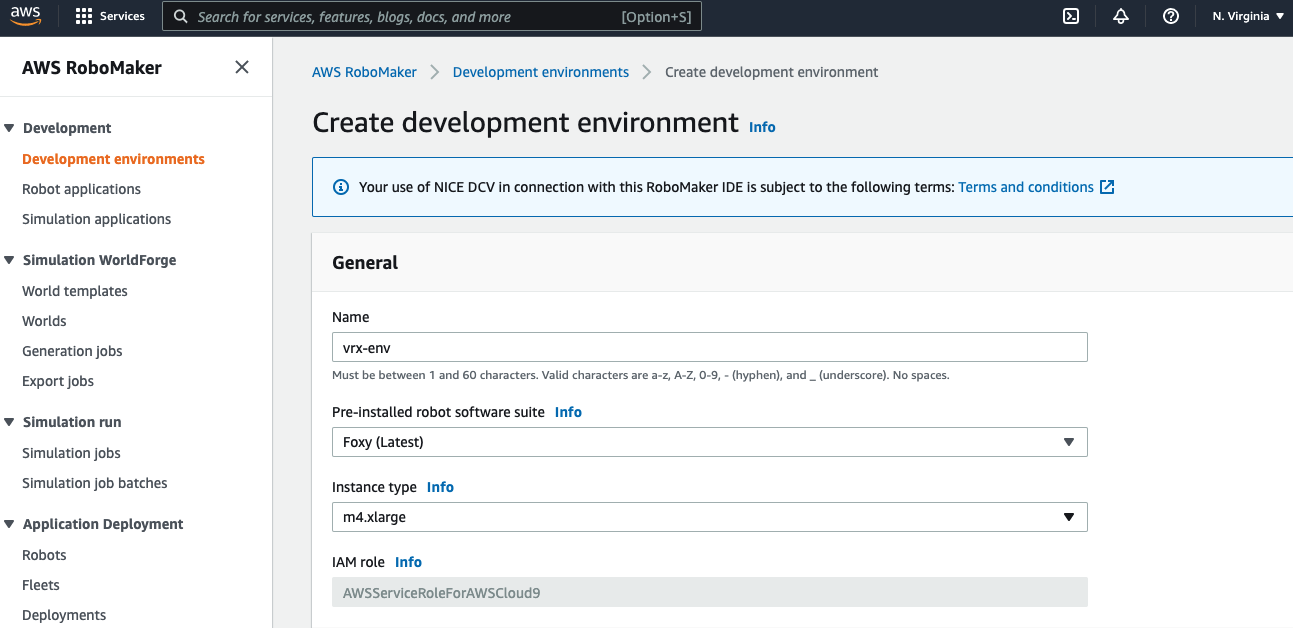Click the Name input field
Viewport: 1293px width, 628px height.
[709, 347]
